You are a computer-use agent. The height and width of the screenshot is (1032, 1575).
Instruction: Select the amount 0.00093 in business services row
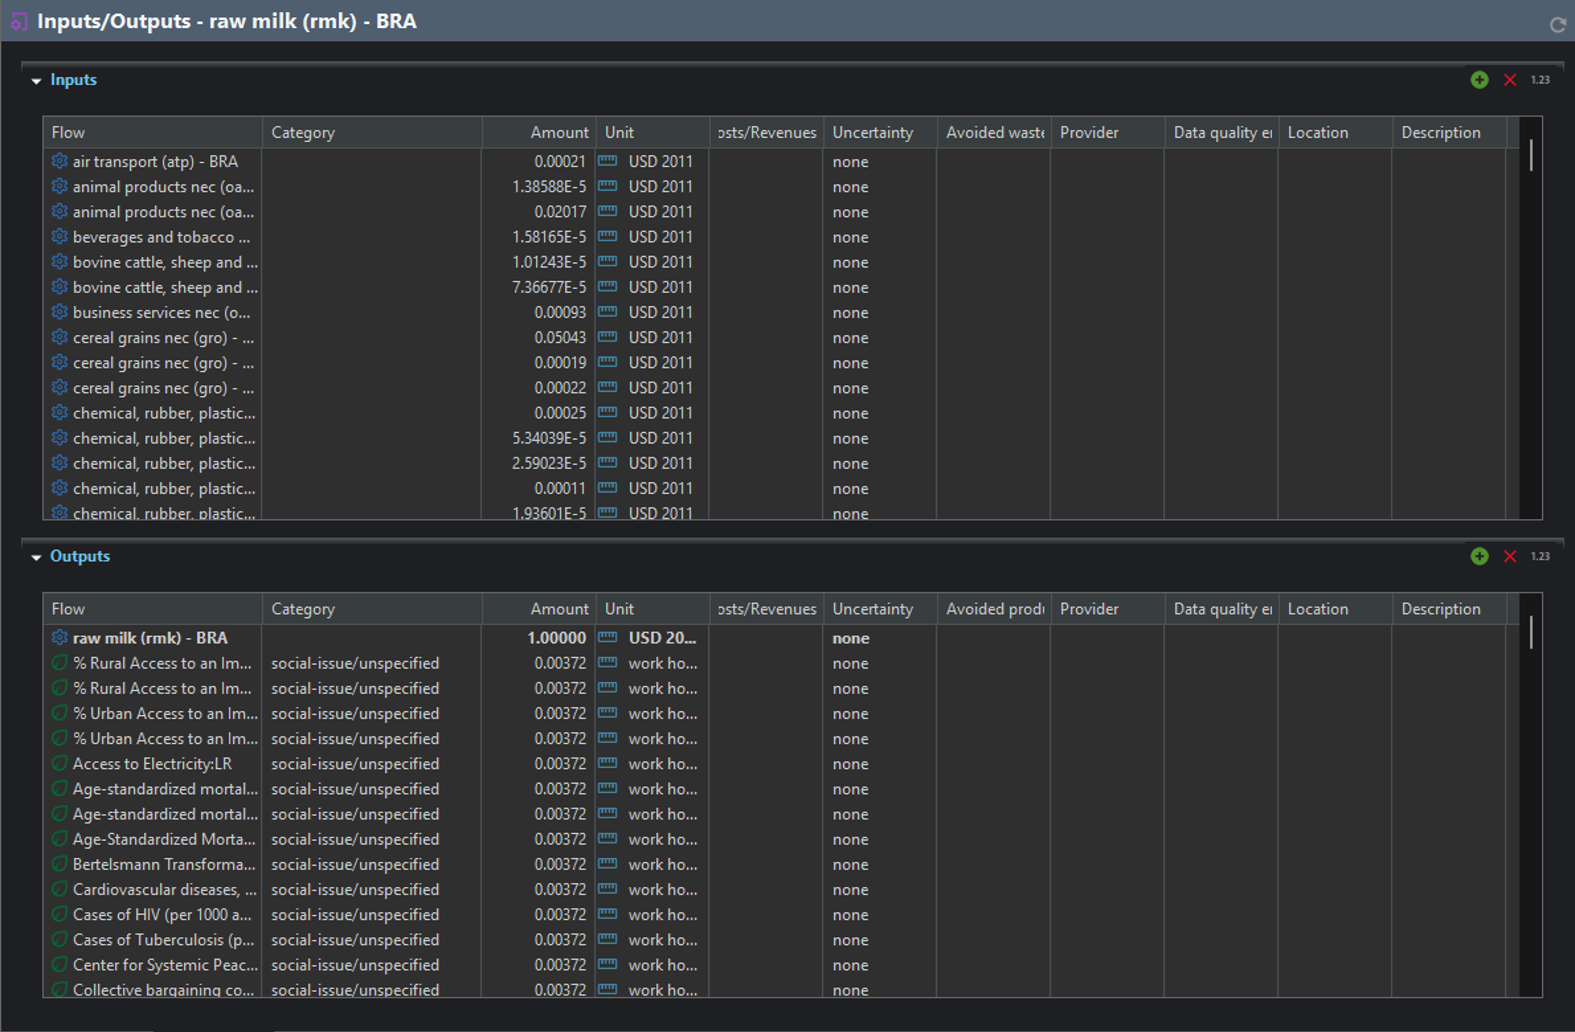tap(560, 312)
